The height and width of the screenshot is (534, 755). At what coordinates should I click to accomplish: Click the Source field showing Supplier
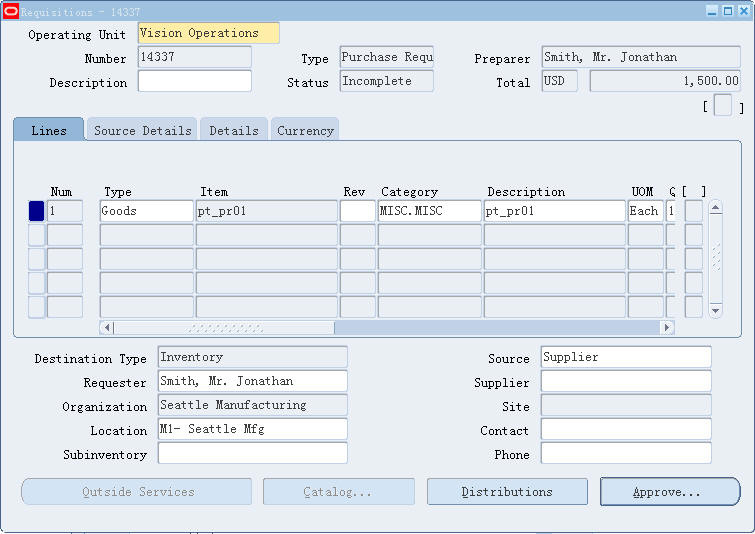tap(626, 357)
